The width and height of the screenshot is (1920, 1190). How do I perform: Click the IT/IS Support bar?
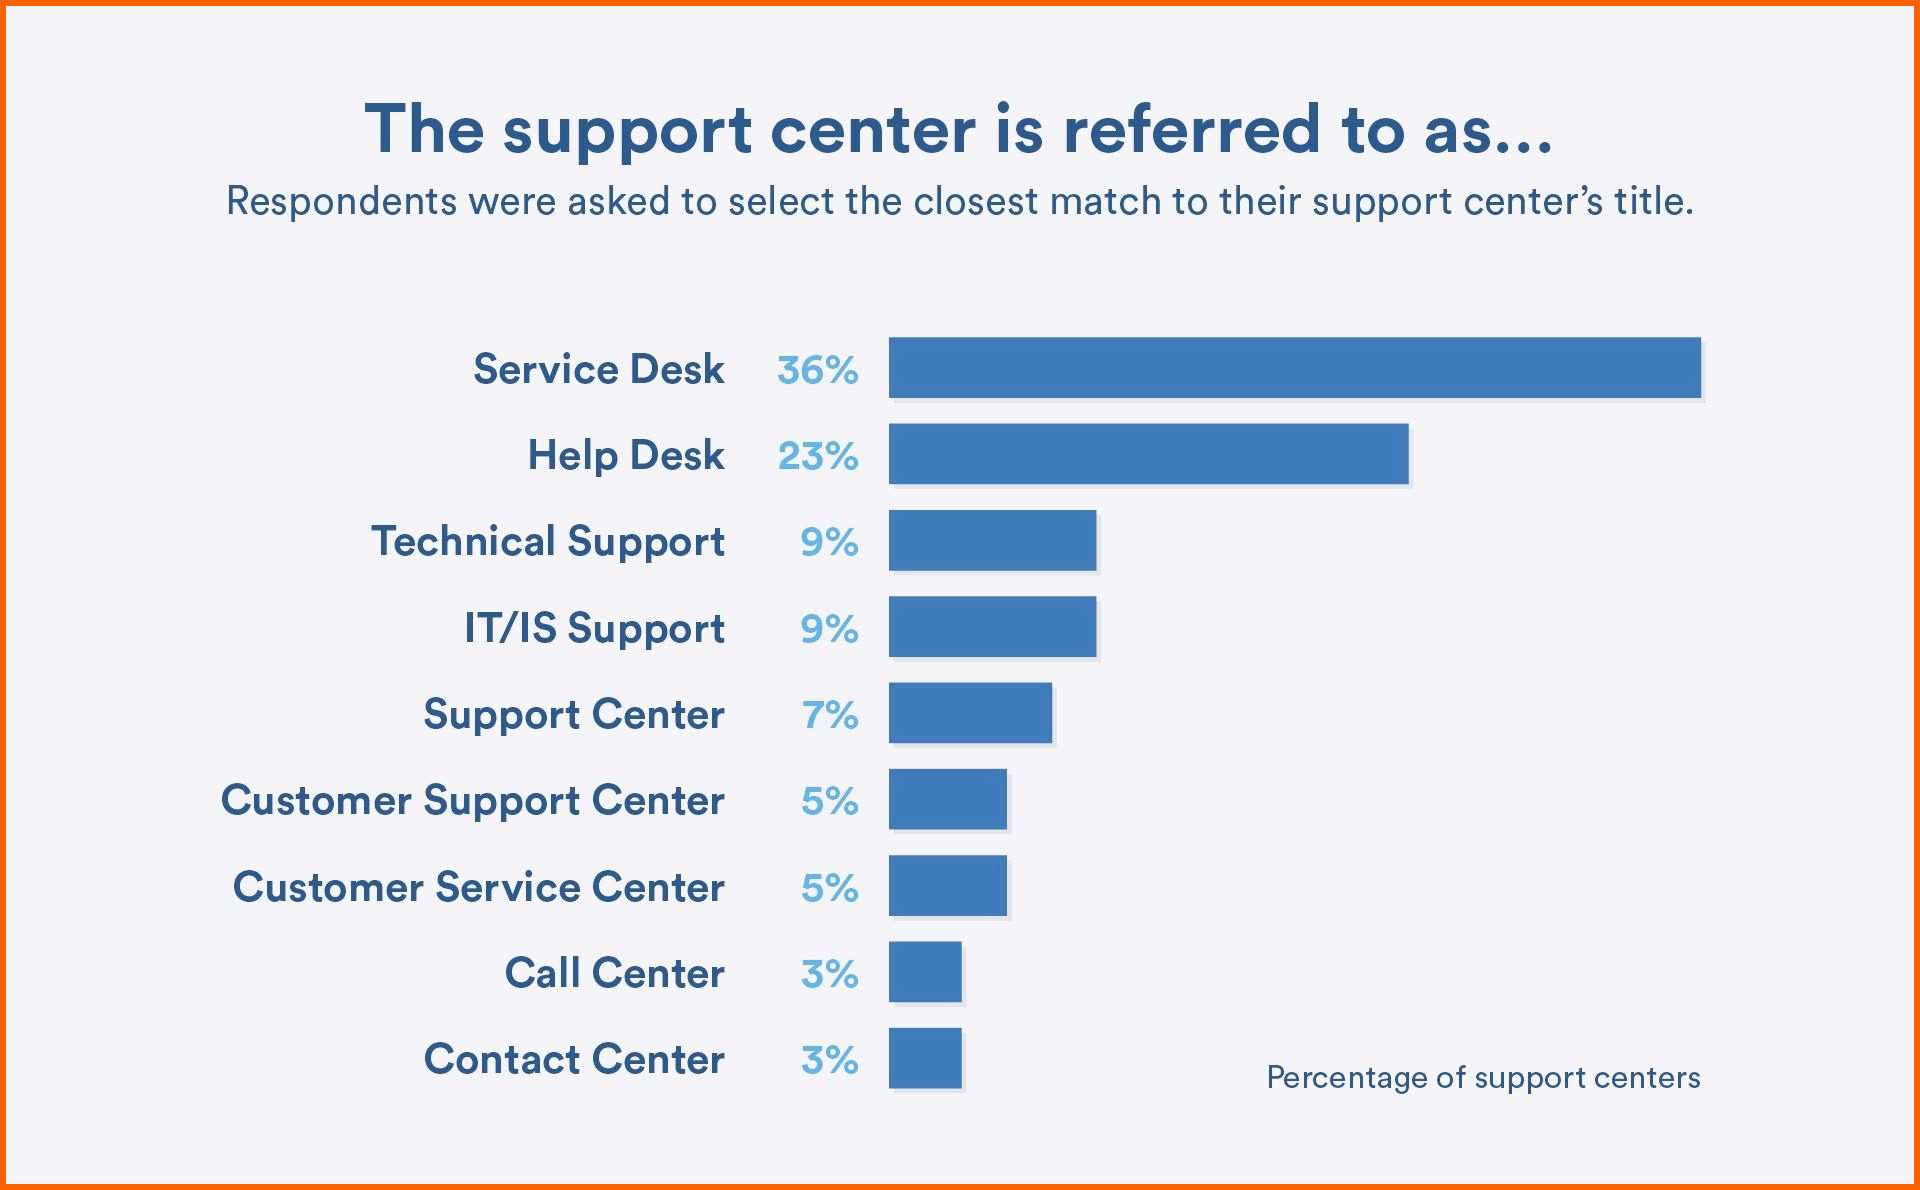click(x=993, y=627)
